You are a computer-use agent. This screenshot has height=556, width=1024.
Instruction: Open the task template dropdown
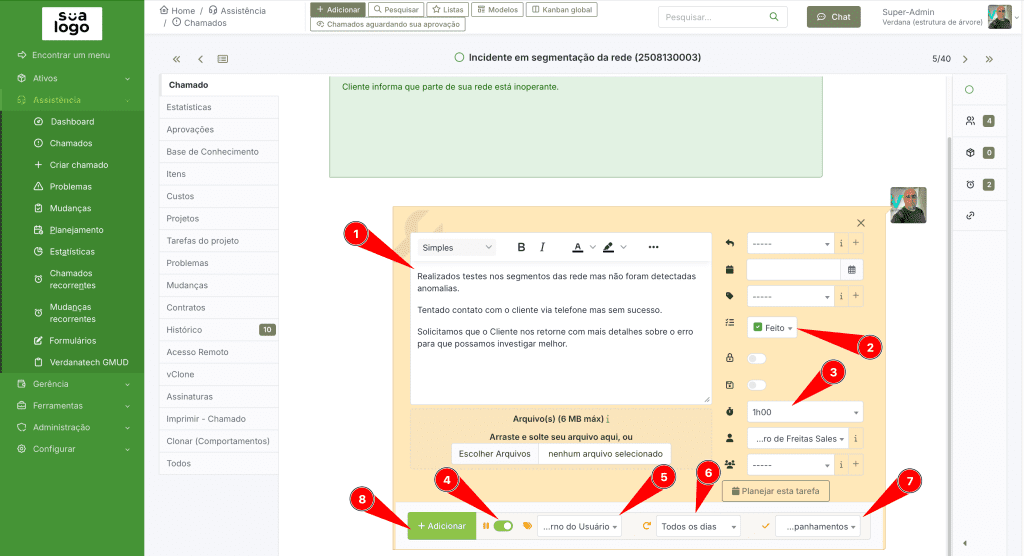[x=790, y=243]
